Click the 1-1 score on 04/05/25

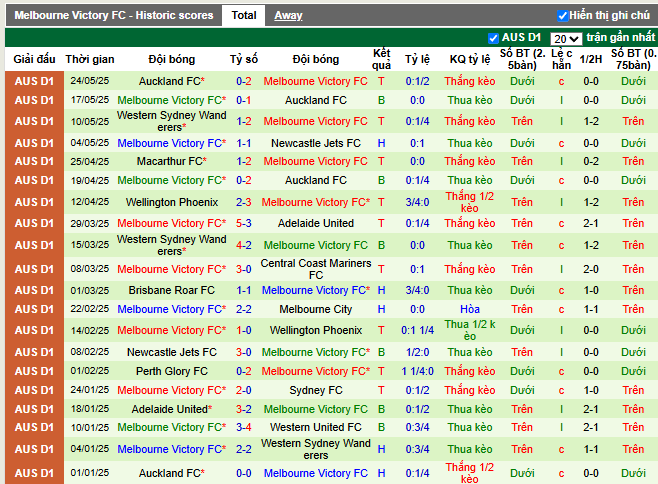pyautogui.click(x=243, y=143)
